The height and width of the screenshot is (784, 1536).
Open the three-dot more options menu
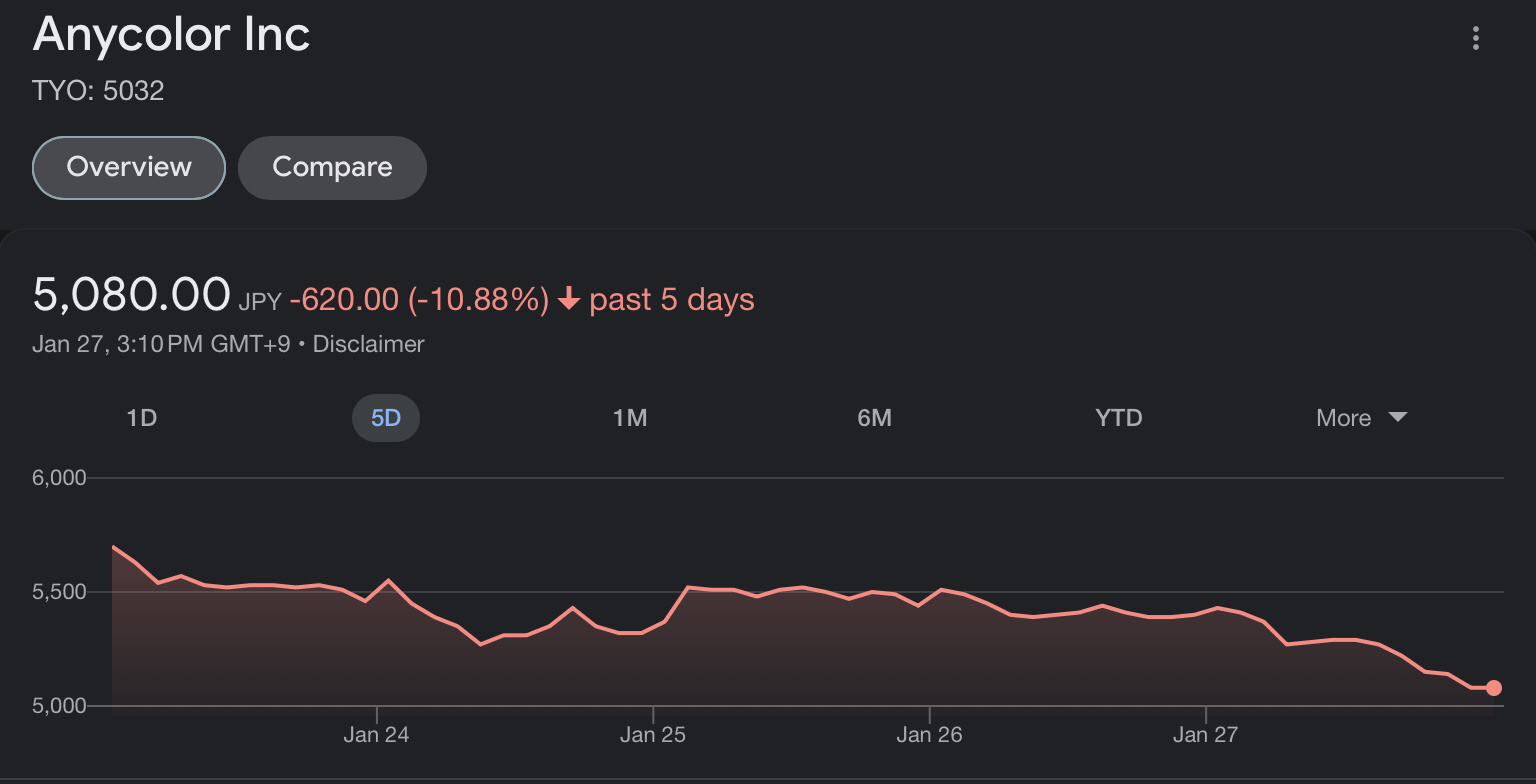(x=1475, y=39)
